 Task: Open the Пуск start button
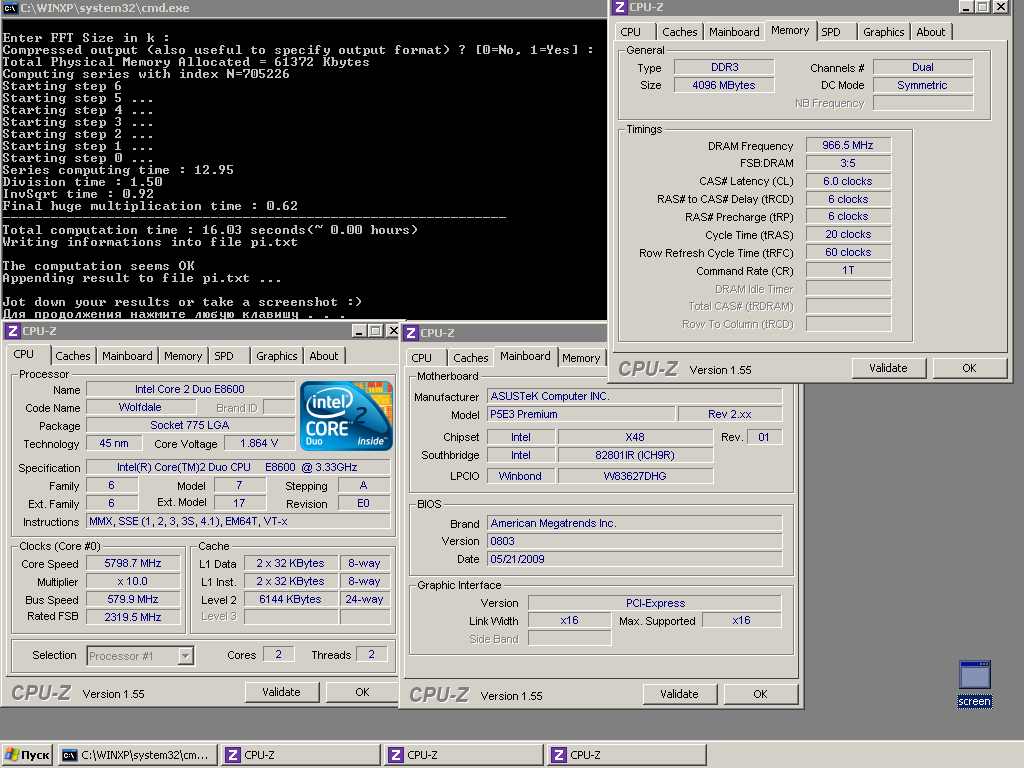[27, 755]
